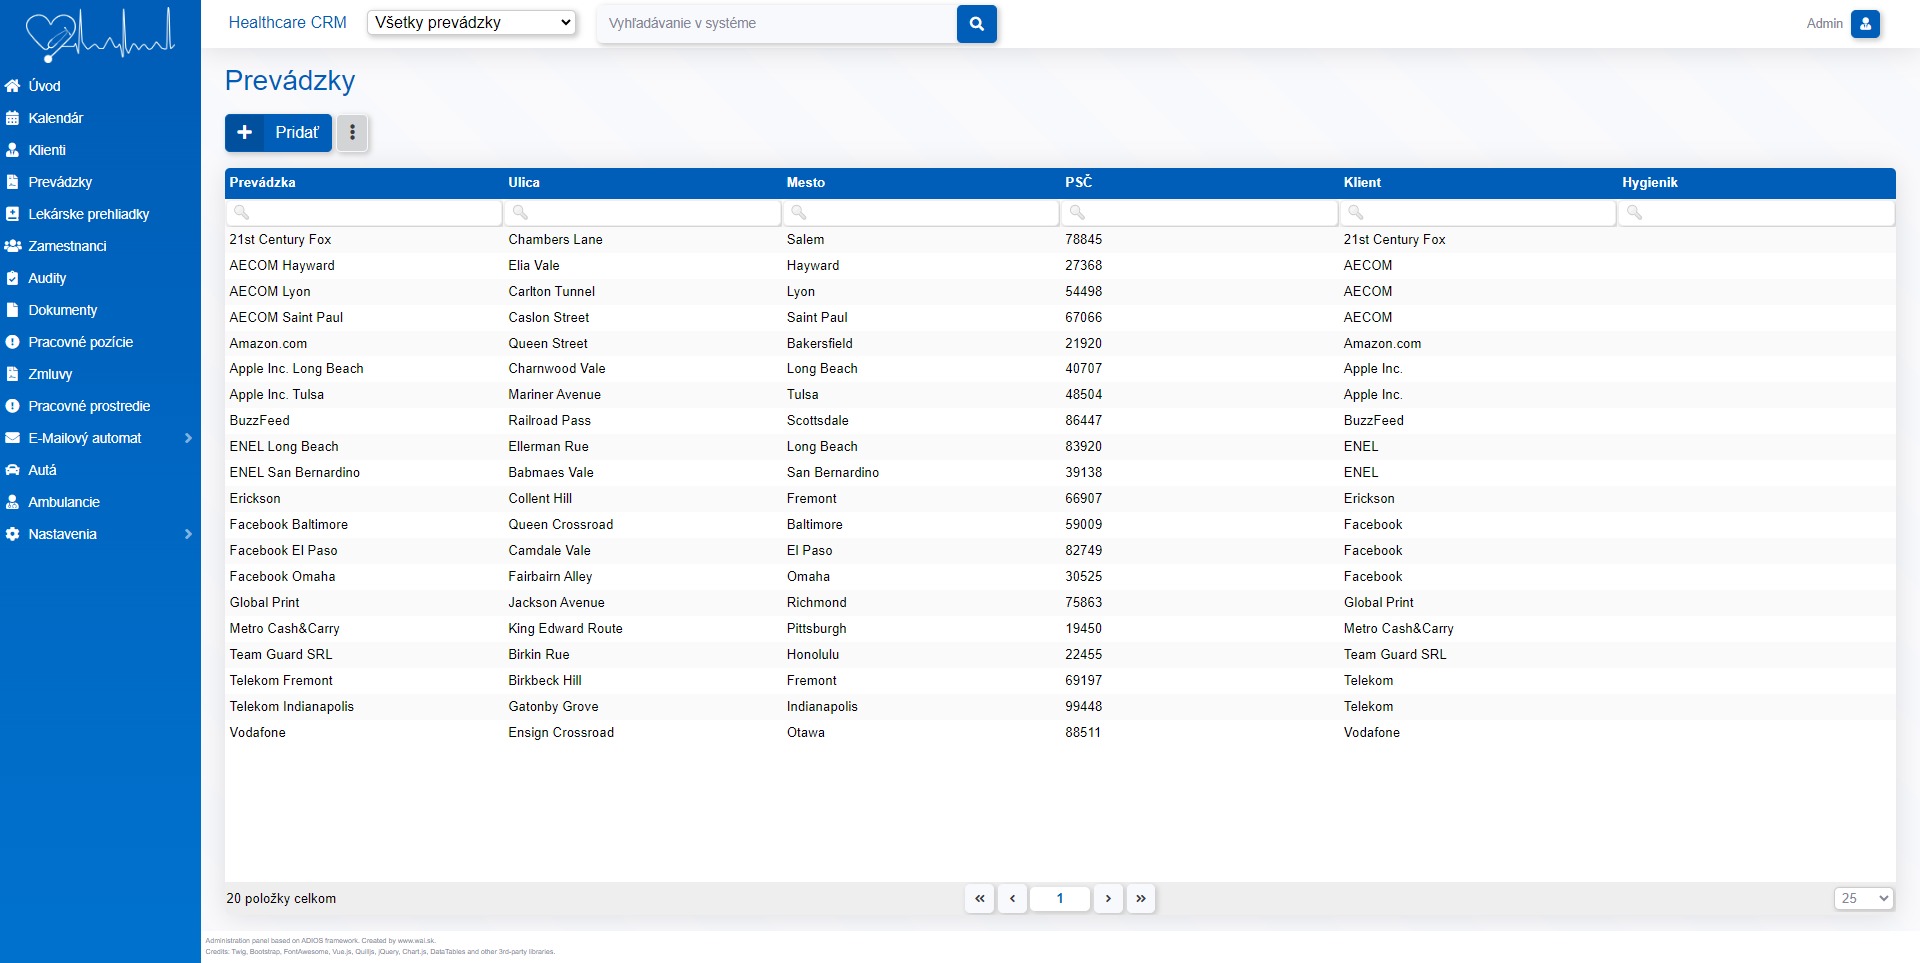Screen dimensions: 1920x963
Task: Select the ENEL San Bernardino row
Action: click(x=1060, y=473)
